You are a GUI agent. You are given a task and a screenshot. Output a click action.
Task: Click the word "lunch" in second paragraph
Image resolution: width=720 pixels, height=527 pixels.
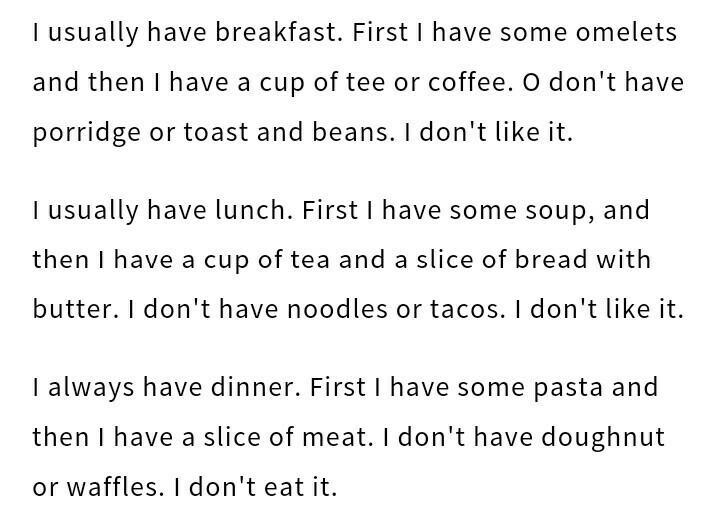pyautogui.click(x=251, y=210)
